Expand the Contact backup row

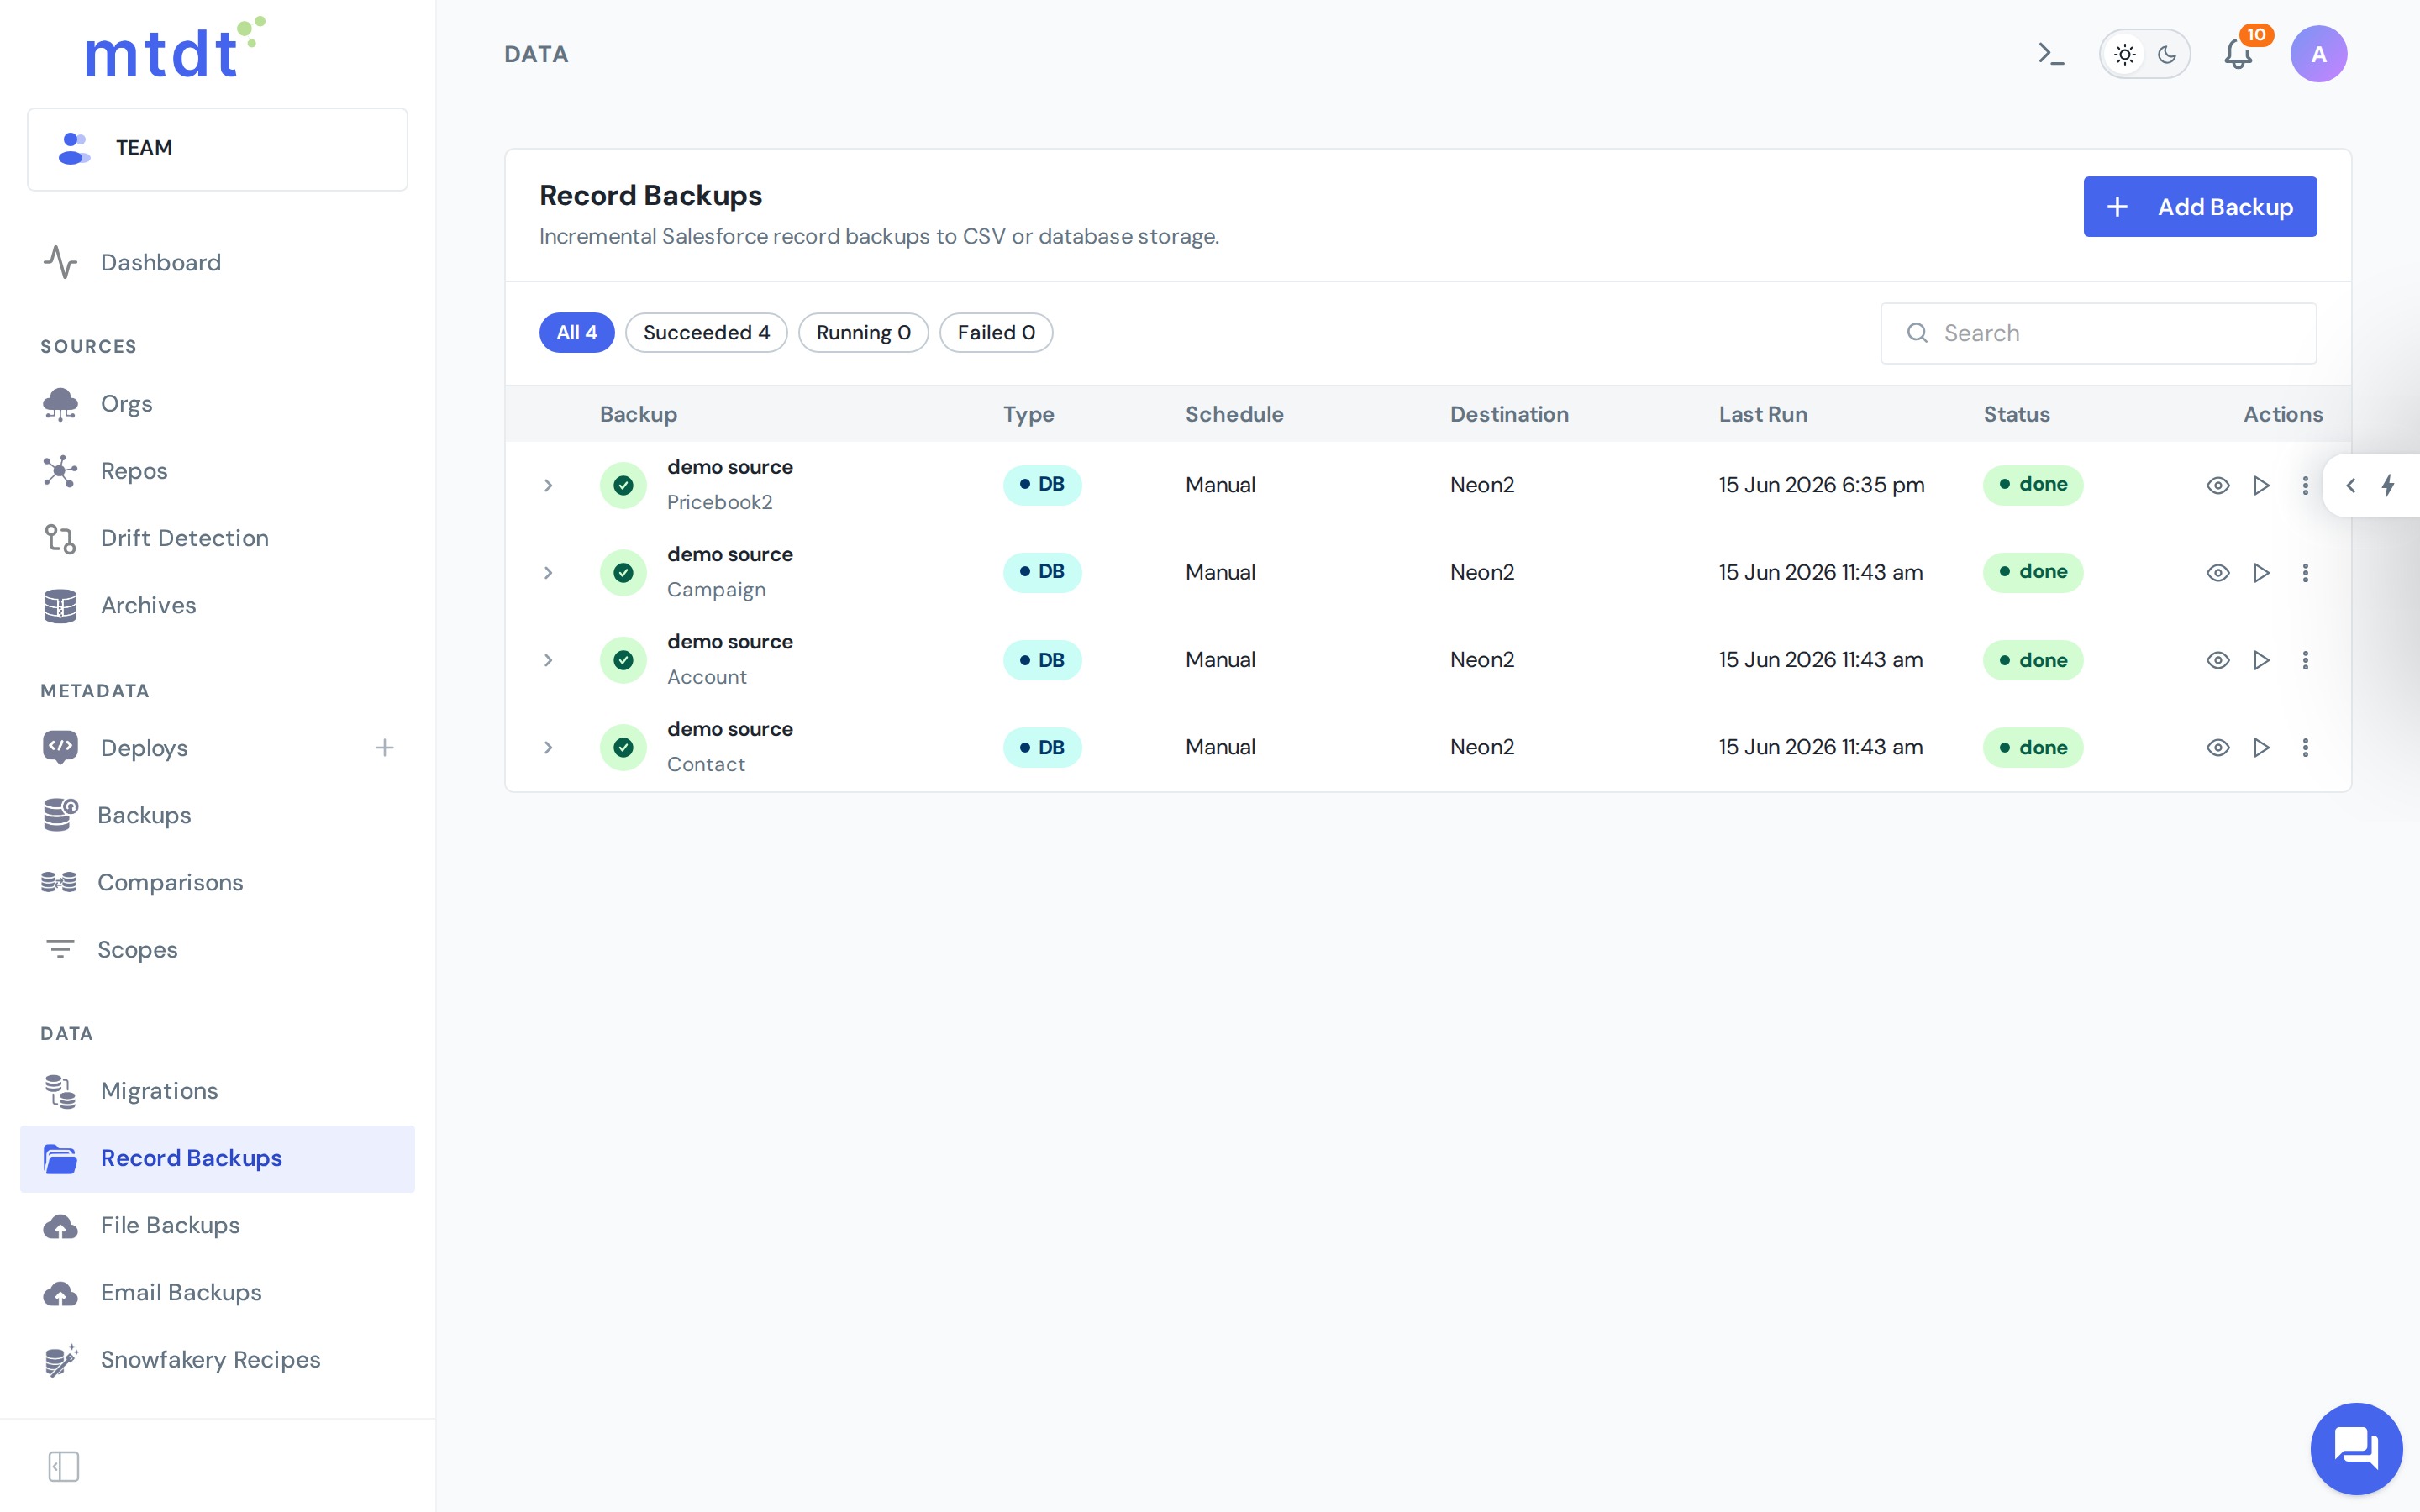[548, 748]
